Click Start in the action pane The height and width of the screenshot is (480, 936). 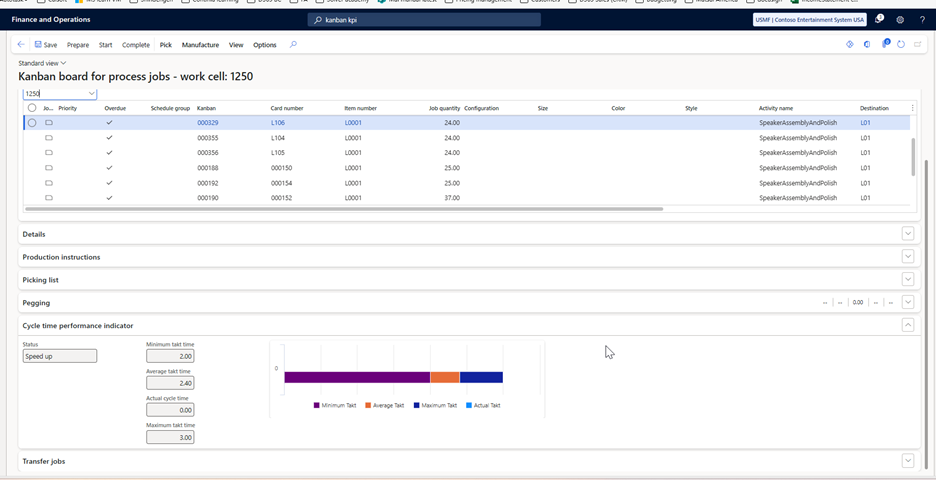click(x=106, y=45)
